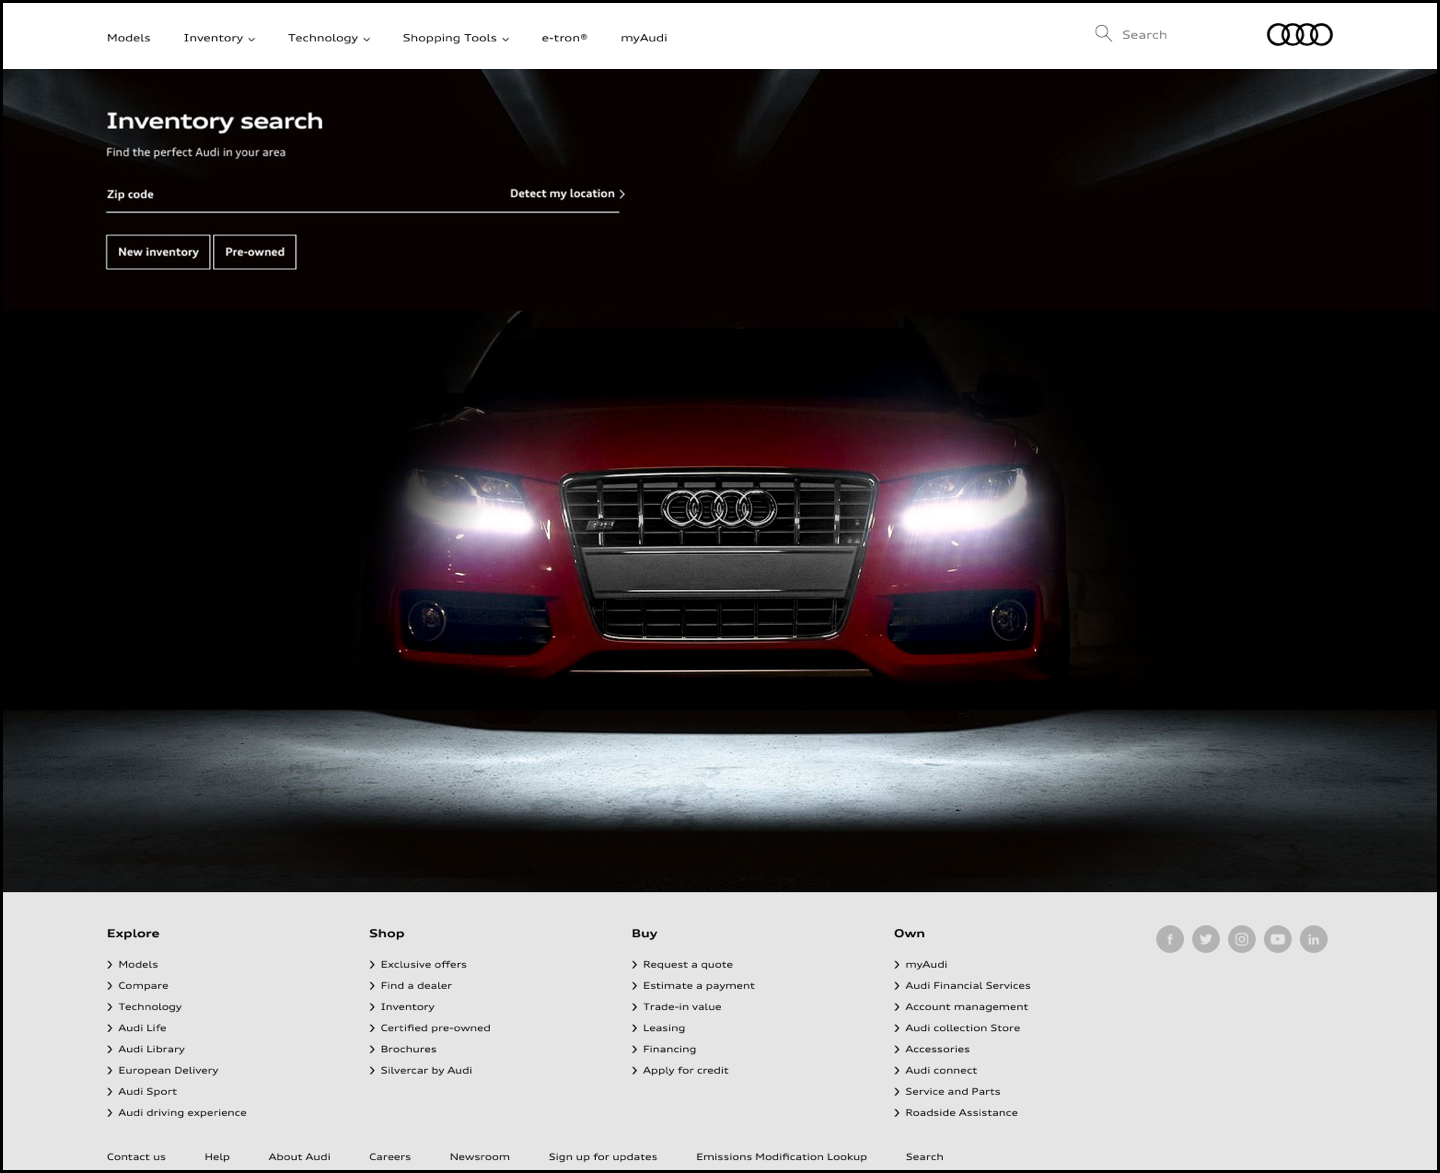Viewport: 1440px width, 1173px height.
Task: Open the Audi Library link
Action: (151, 1049)
